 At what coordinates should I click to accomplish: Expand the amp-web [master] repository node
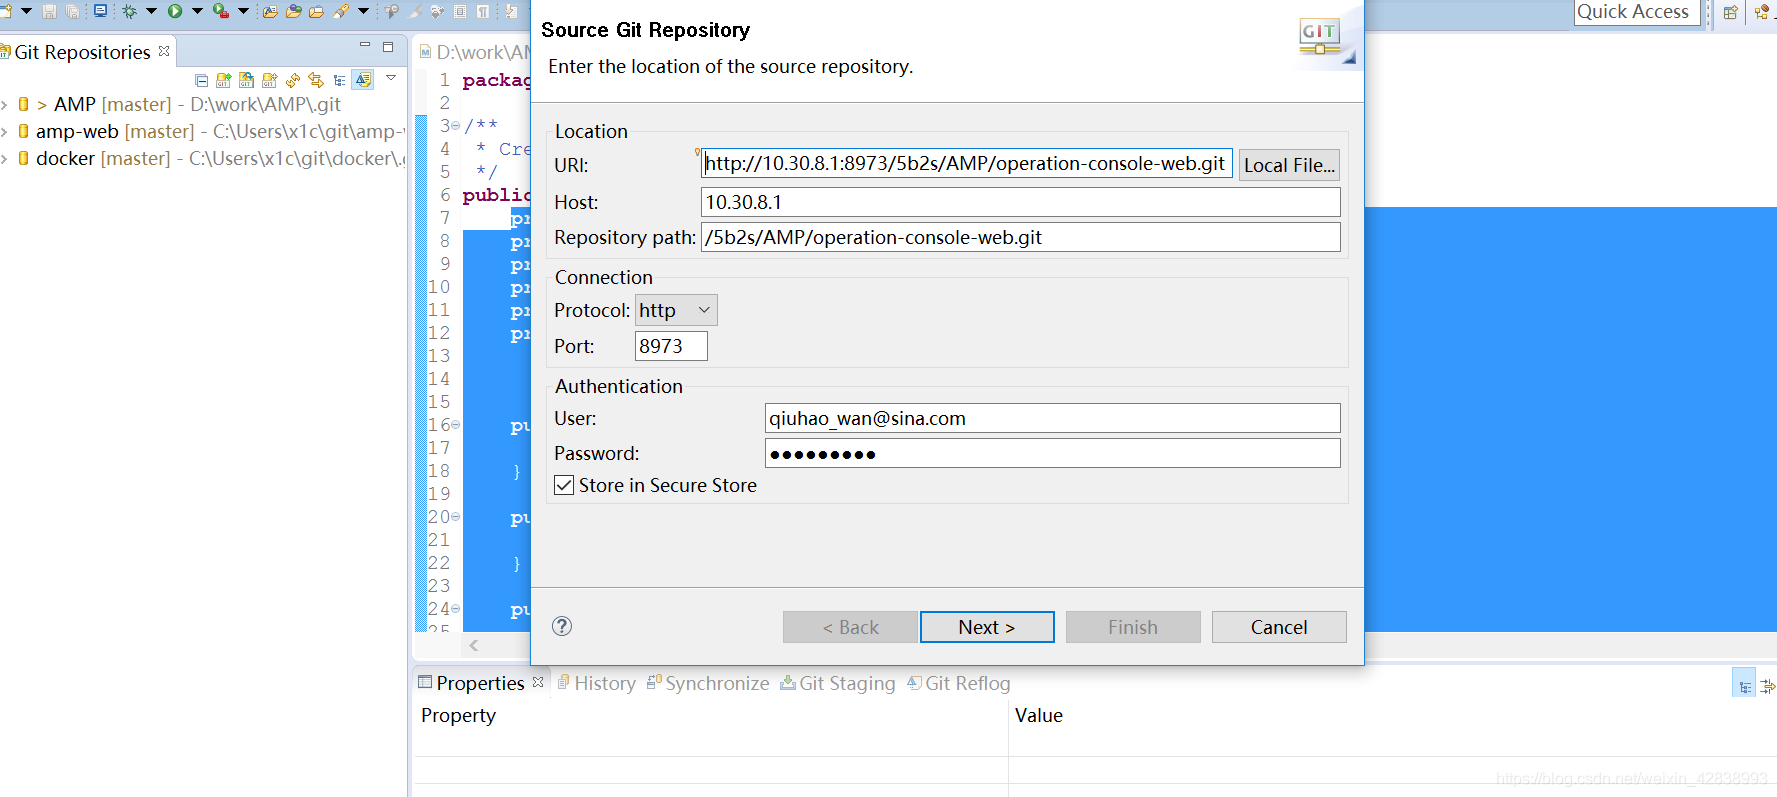pos(5,131)
